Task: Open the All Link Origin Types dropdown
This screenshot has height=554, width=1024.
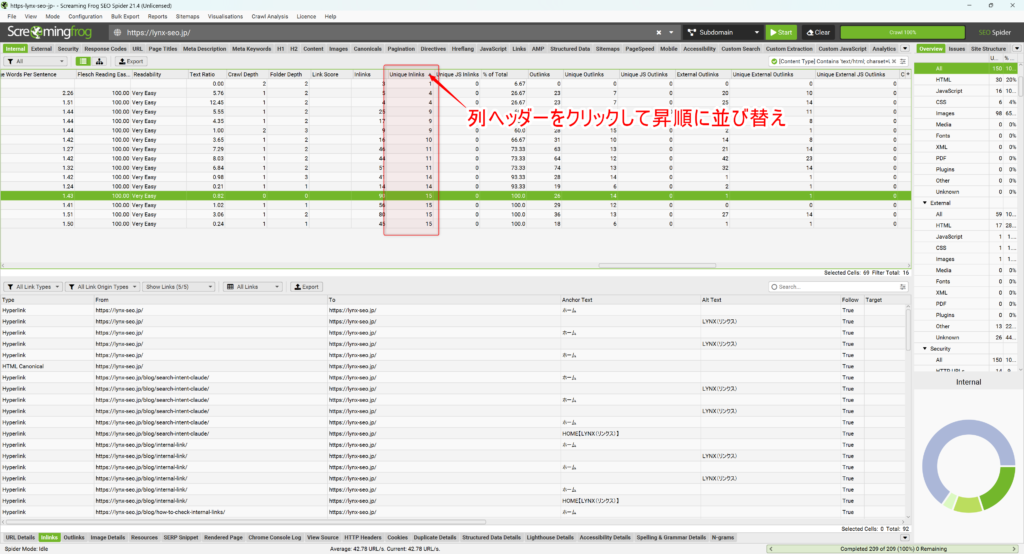Action: pyautogui.click(x=103, y=287)
